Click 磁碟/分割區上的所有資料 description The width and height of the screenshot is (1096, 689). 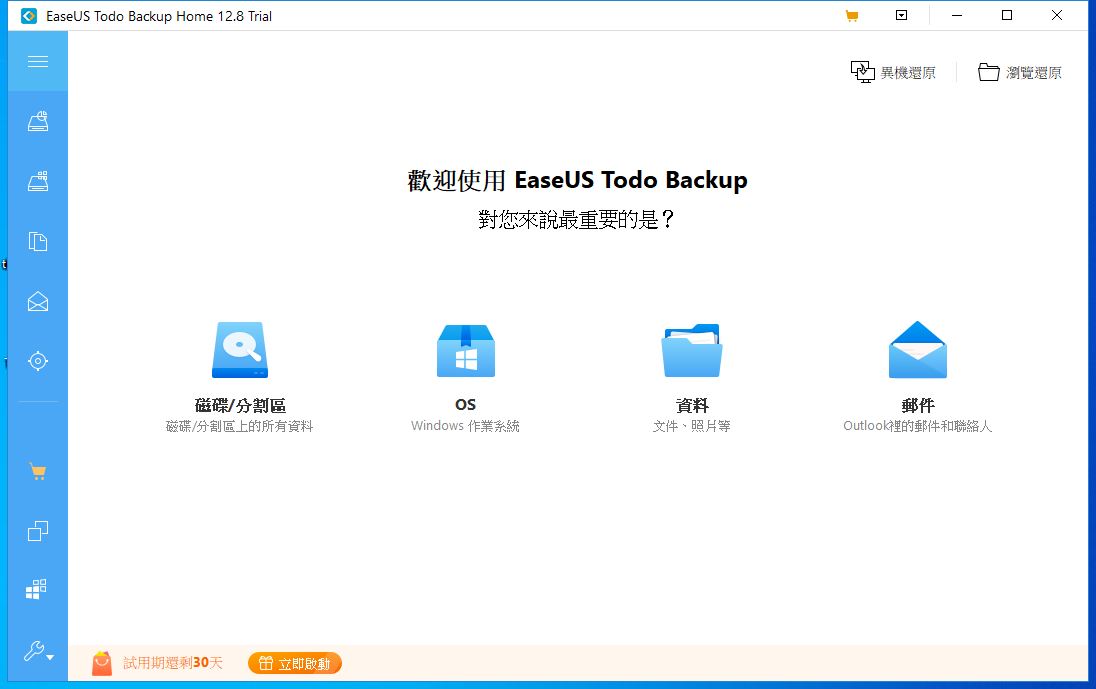[239, 426]
